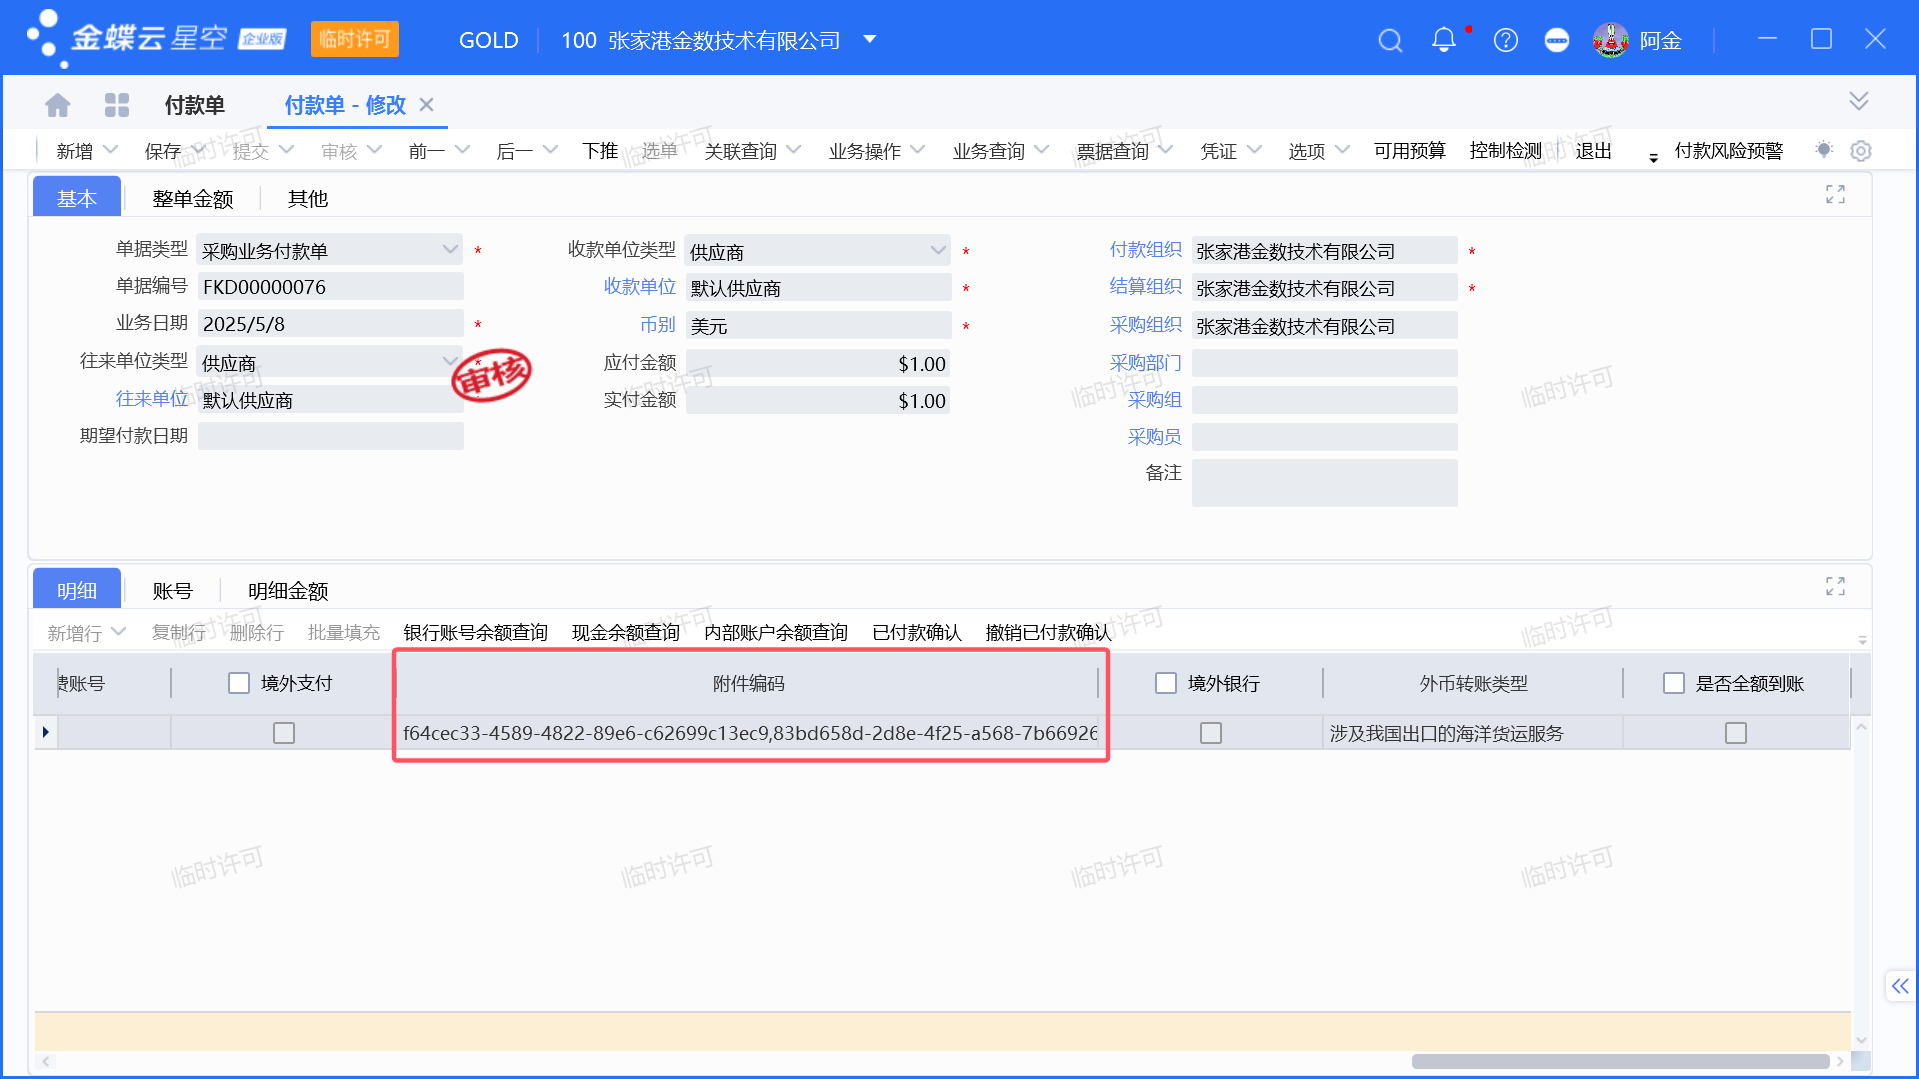Switch to the 其他 tab
The image size is (1919, 1079).
pyautogui.click(x=308, y=198)
